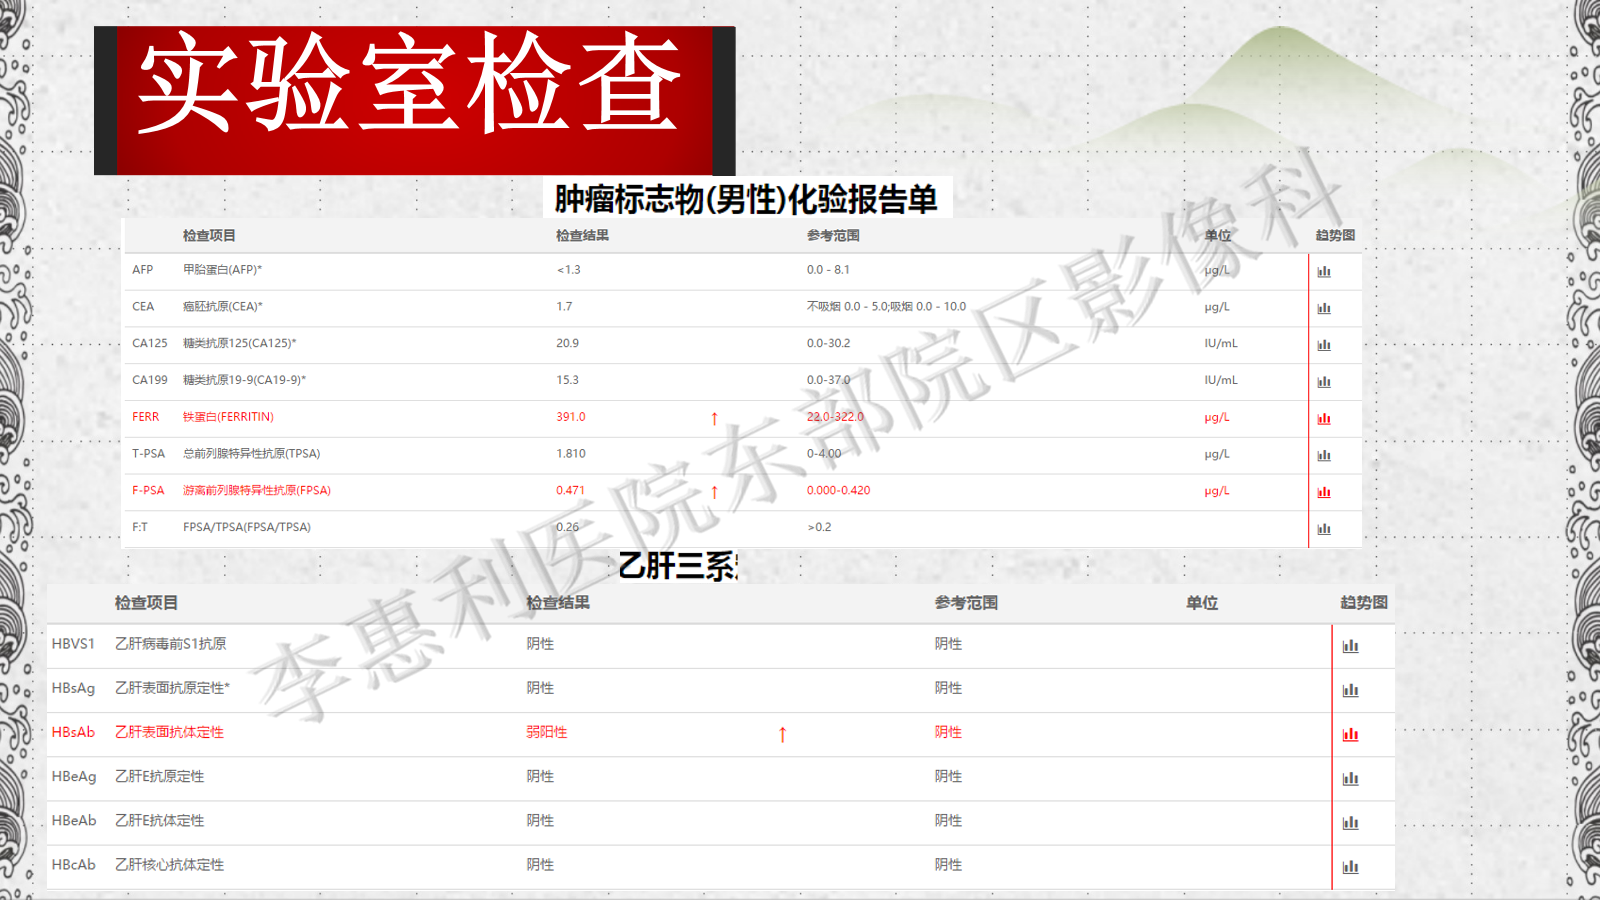Click the FERR code cell
Screen dimensions: 1600x900
click(145, 417)
